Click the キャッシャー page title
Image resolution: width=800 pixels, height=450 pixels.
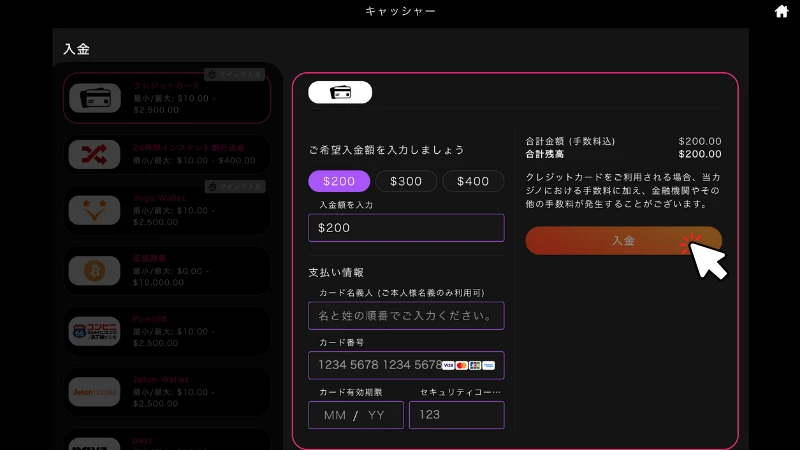coord(401,11)
